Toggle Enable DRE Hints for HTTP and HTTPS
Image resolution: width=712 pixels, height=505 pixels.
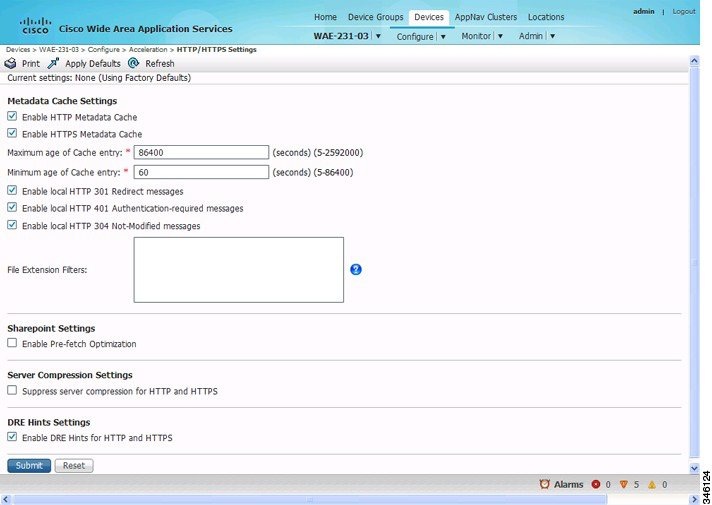(x=12, y=437)
